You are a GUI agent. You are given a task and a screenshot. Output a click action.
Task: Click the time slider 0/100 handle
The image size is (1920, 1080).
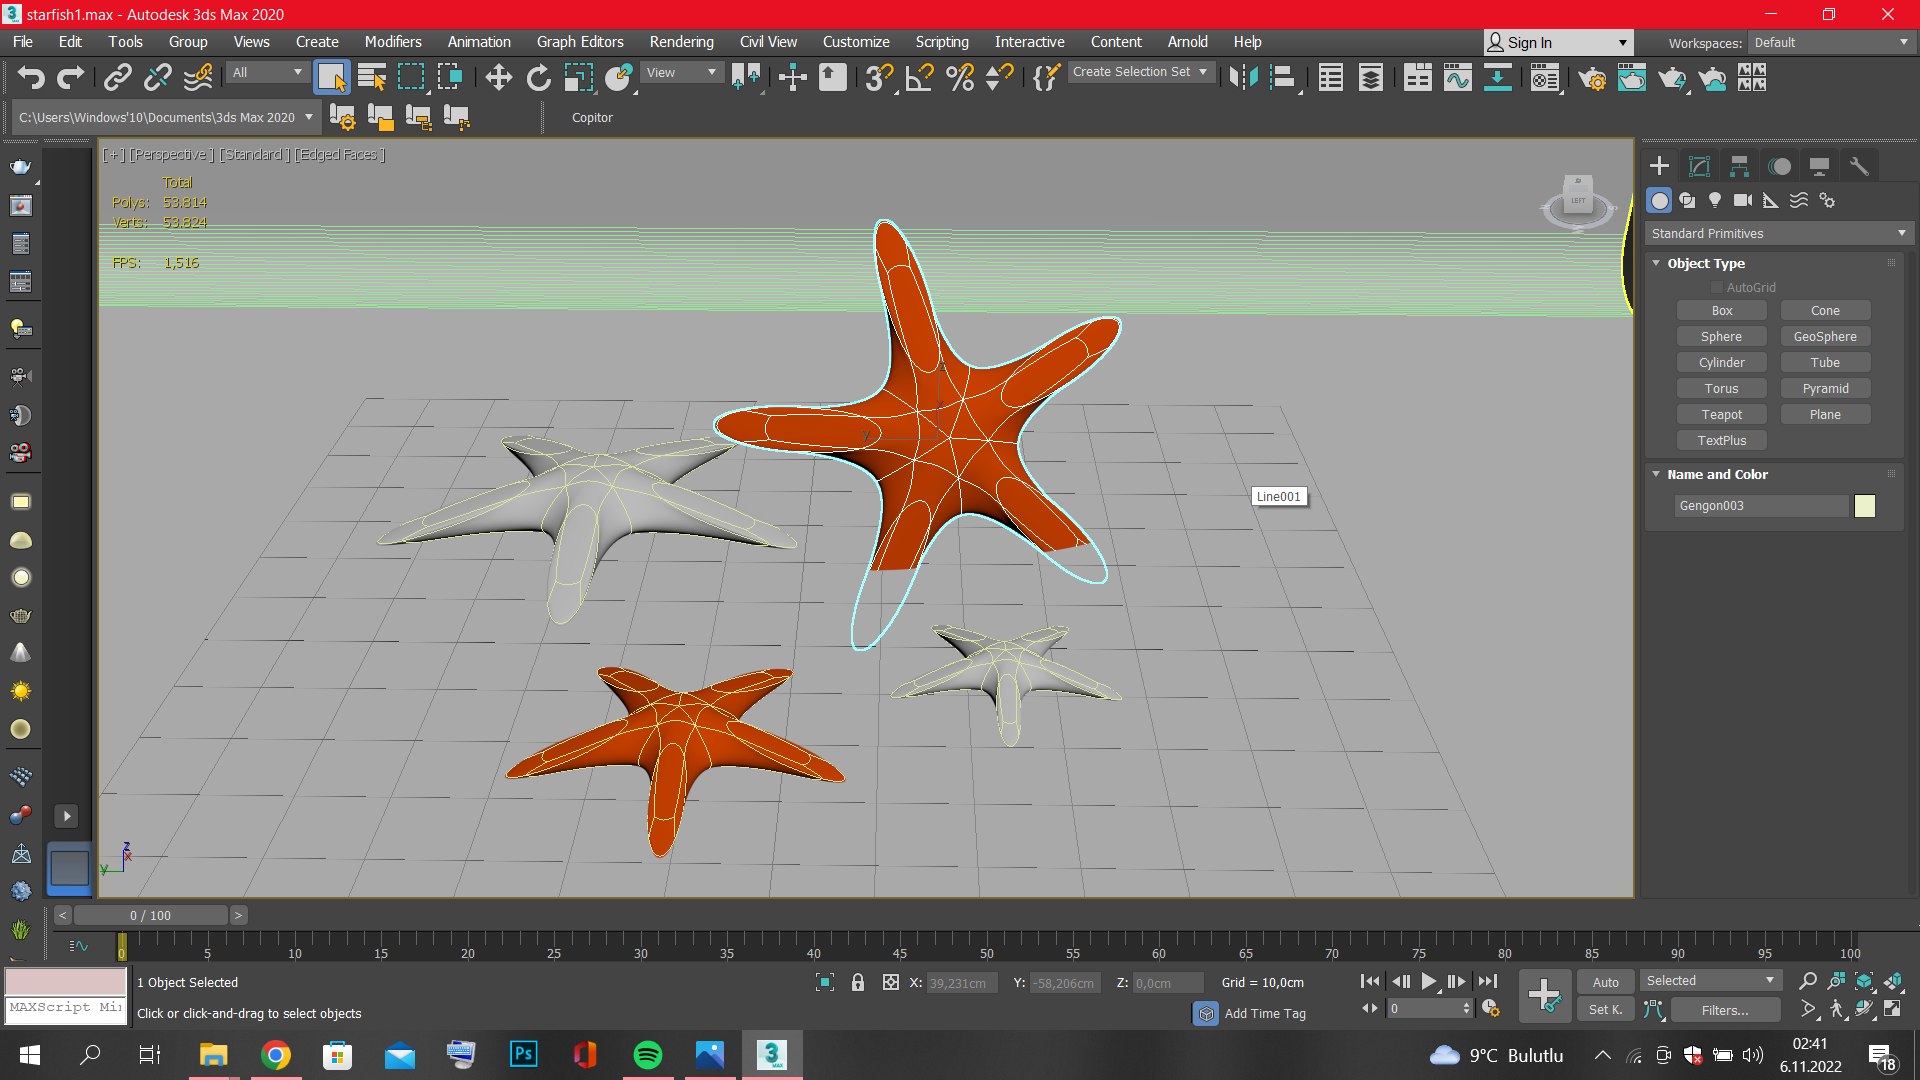click(x=150, y=915)
